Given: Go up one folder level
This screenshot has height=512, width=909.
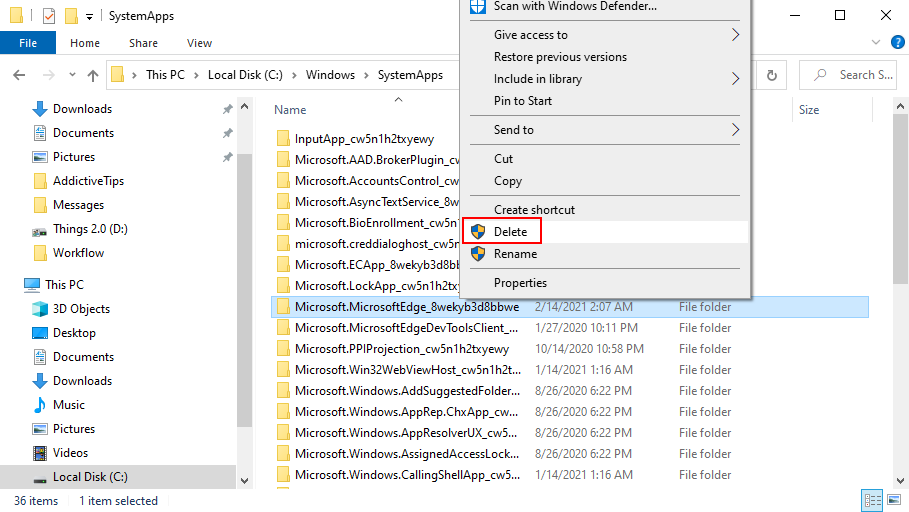Looking at the screenshot, I should tap(93, 75).
